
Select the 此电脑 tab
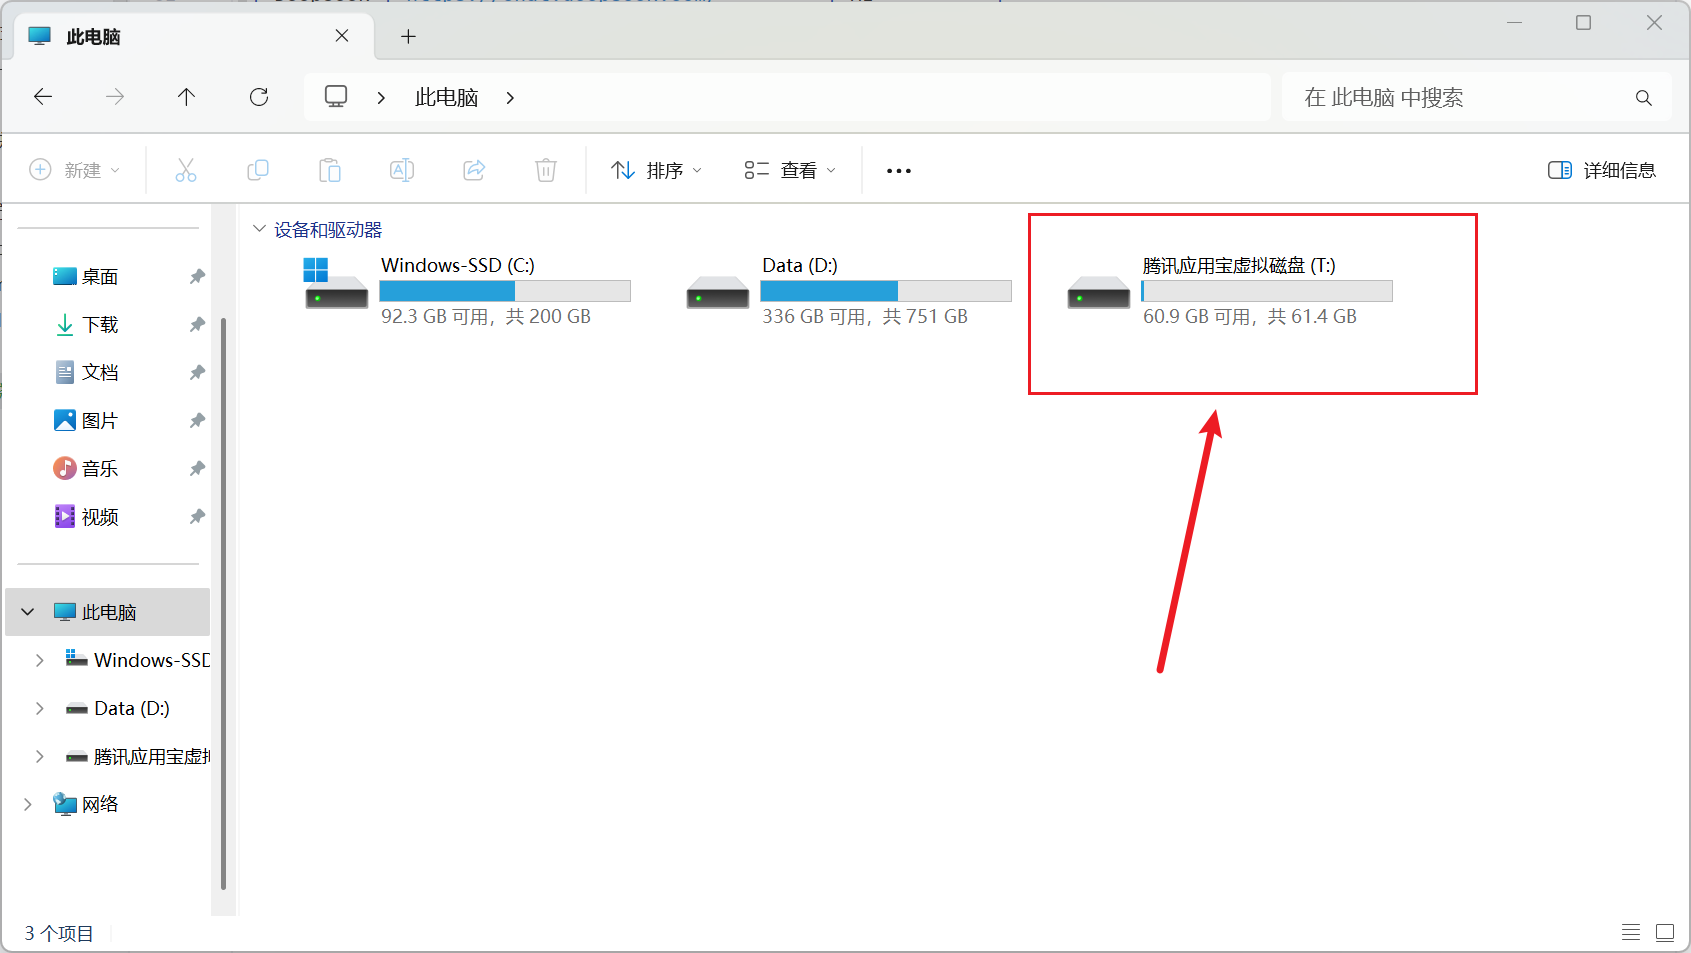192,36
